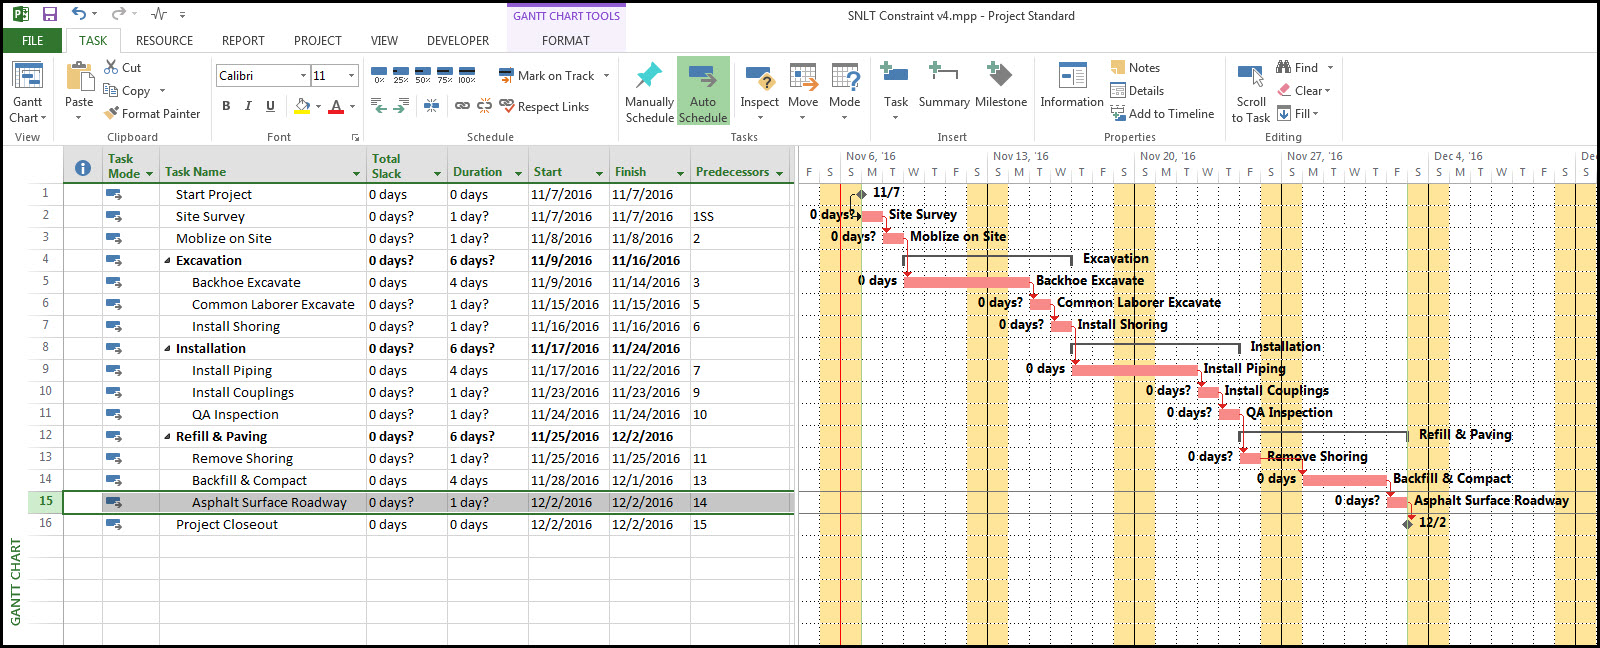Click the Project Closeout milestone diamond
This screenshot has width=1600, height=648.
(x=1408, y=523)
